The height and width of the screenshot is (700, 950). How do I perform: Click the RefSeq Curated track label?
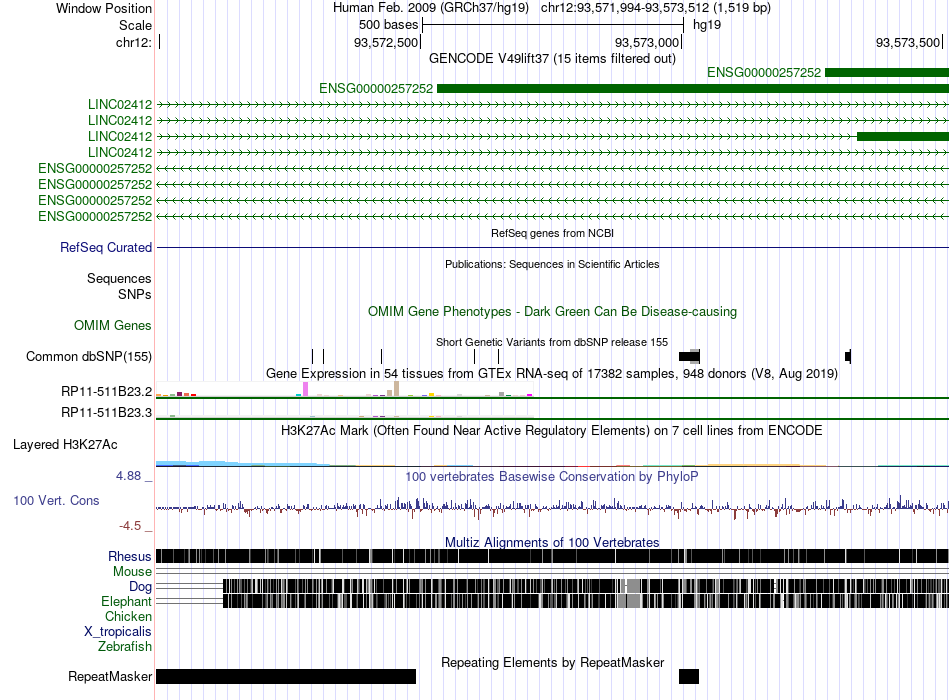click(106, 247)
